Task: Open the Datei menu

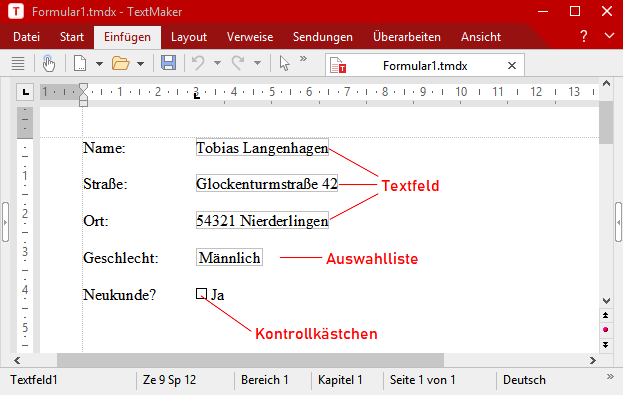Action: tap(26, 37)
